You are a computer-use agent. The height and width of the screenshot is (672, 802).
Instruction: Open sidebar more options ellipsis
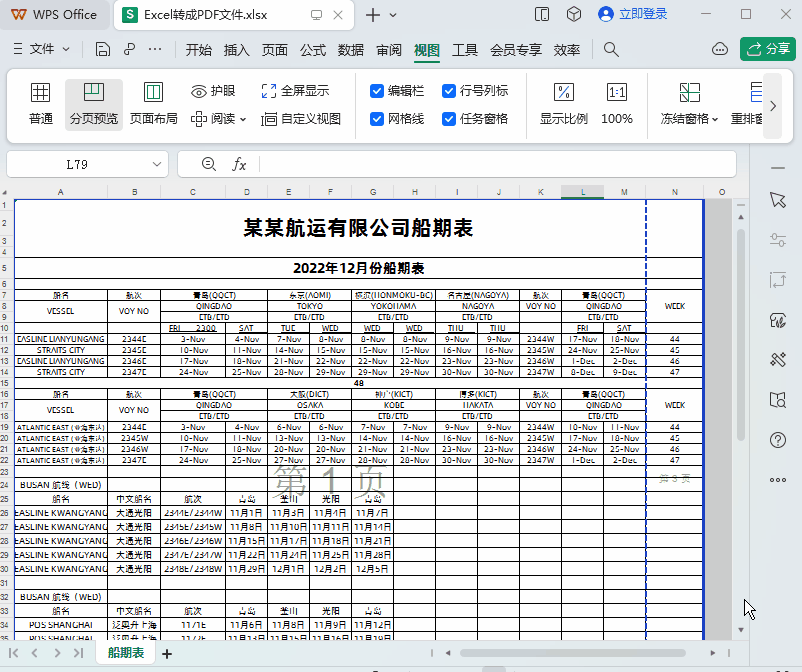[777, 480]
